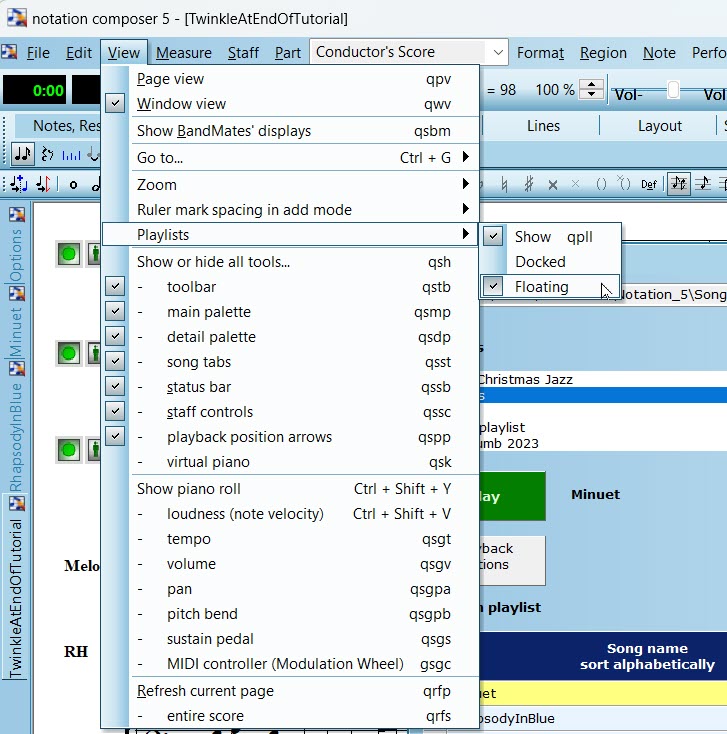The width and height of the screenshot is (727, 734).
Task: Click the document icon left of File menu
Action: tap(10, 53)
